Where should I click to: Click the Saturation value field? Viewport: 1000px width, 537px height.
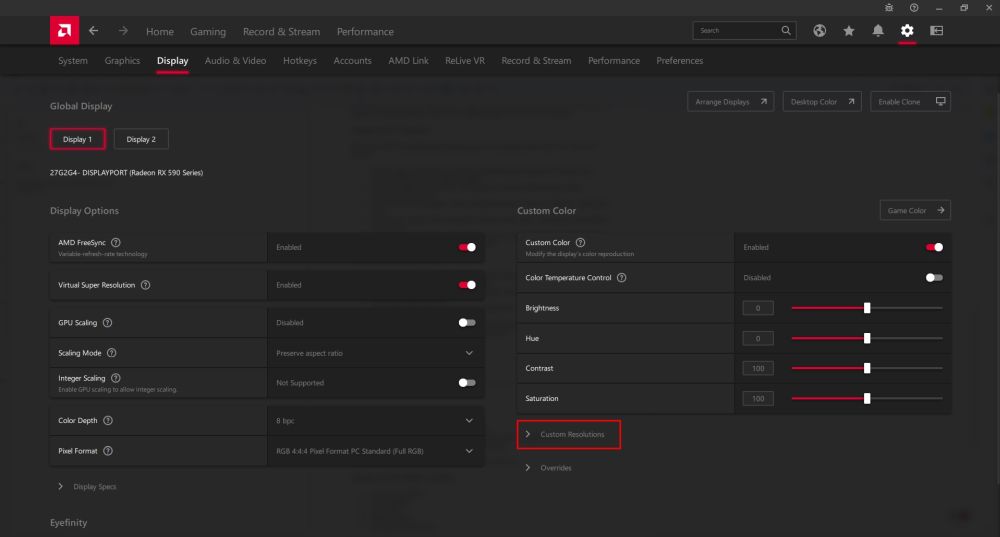[758, 399]
